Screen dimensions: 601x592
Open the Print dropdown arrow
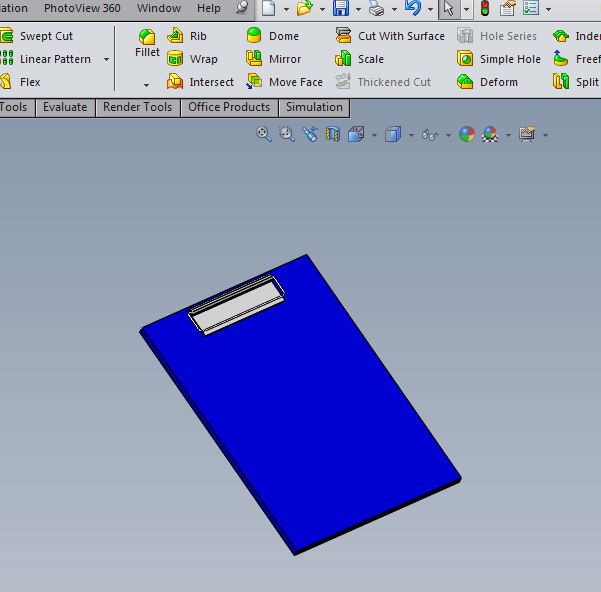tap(394, 9)
